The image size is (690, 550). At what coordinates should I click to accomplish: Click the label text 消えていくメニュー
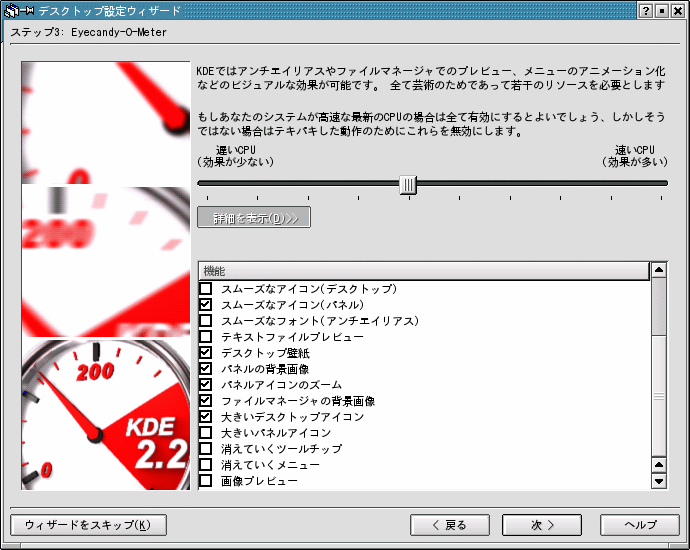pos(270,465)
